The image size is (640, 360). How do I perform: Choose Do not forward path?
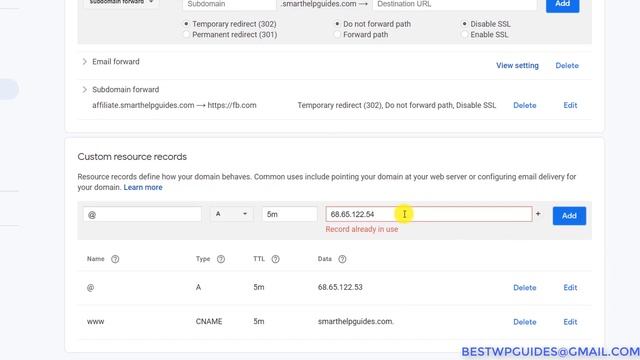(x=337, y=24)
